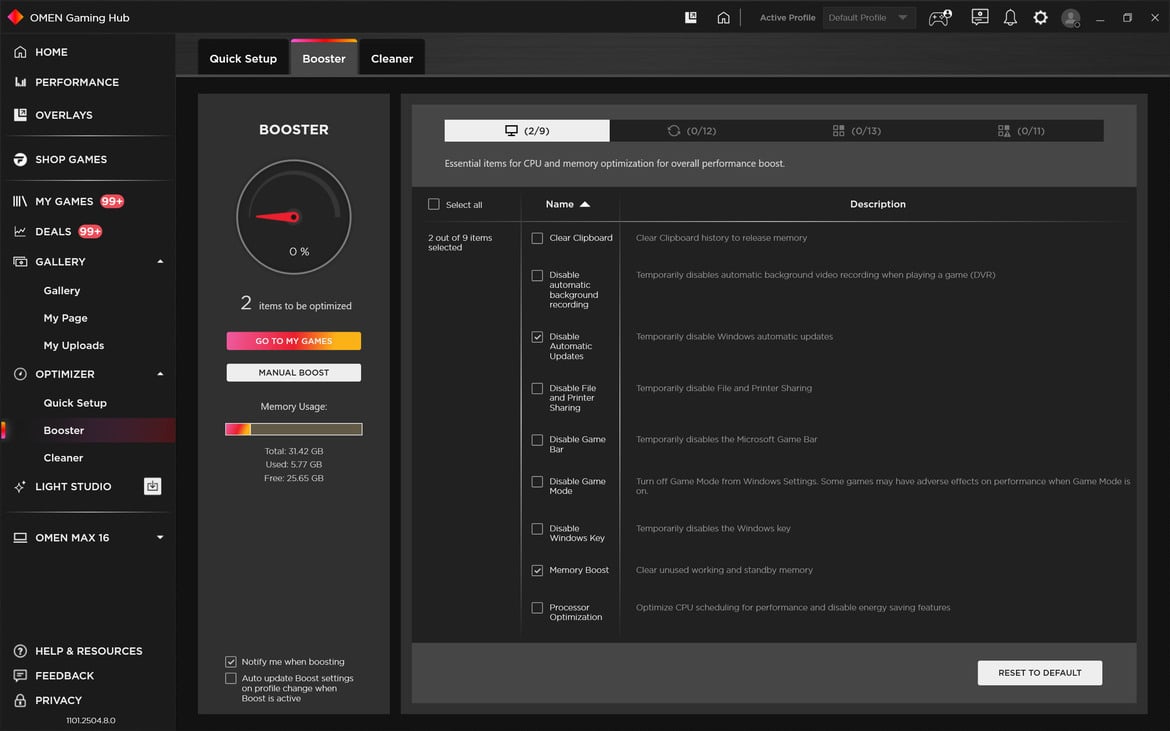Viewport: 1170px width, 731px height.
Task: Open Cleaner under OPTIMIZER in sidebar
Action: coord(63,458)
